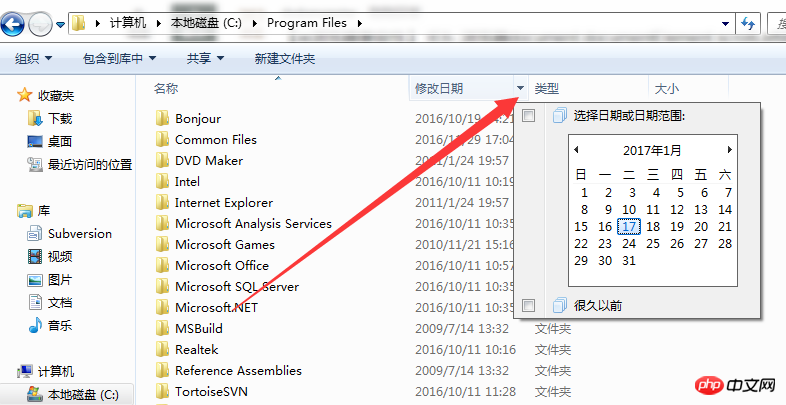Click 本地磁盘 (C:) drive icon in sidebar

tap(35, 394)
